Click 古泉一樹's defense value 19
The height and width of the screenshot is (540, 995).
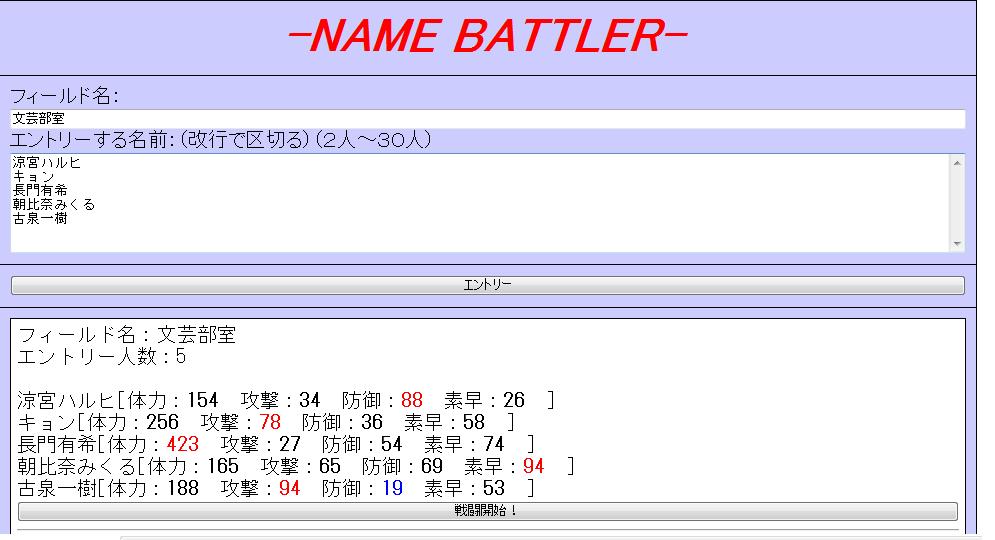pos(392,489)
